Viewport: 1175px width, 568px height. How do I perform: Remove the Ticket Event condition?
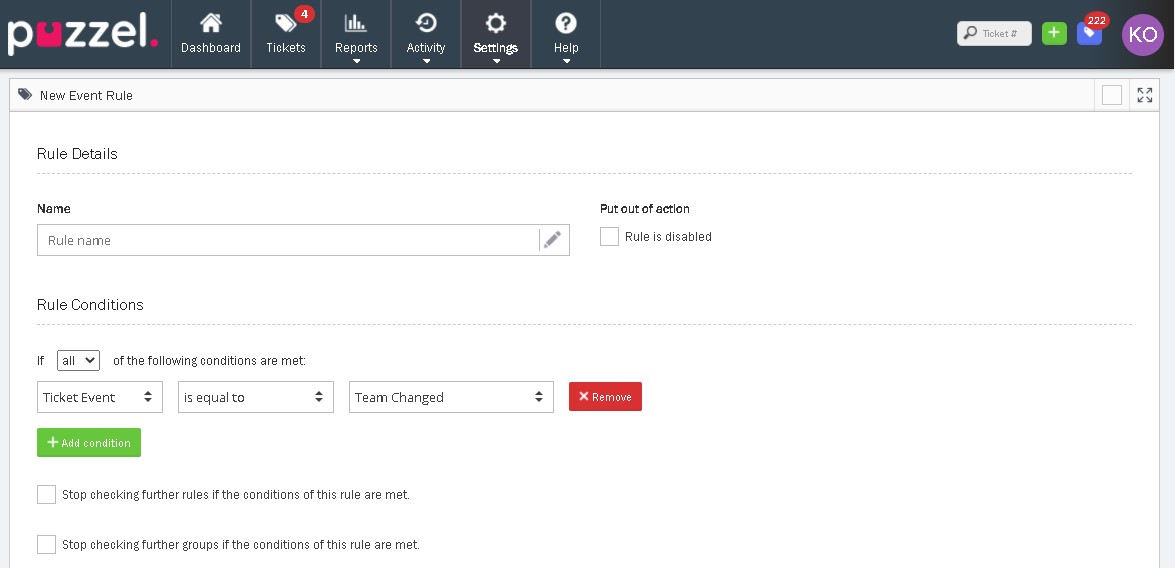[605, 397]
